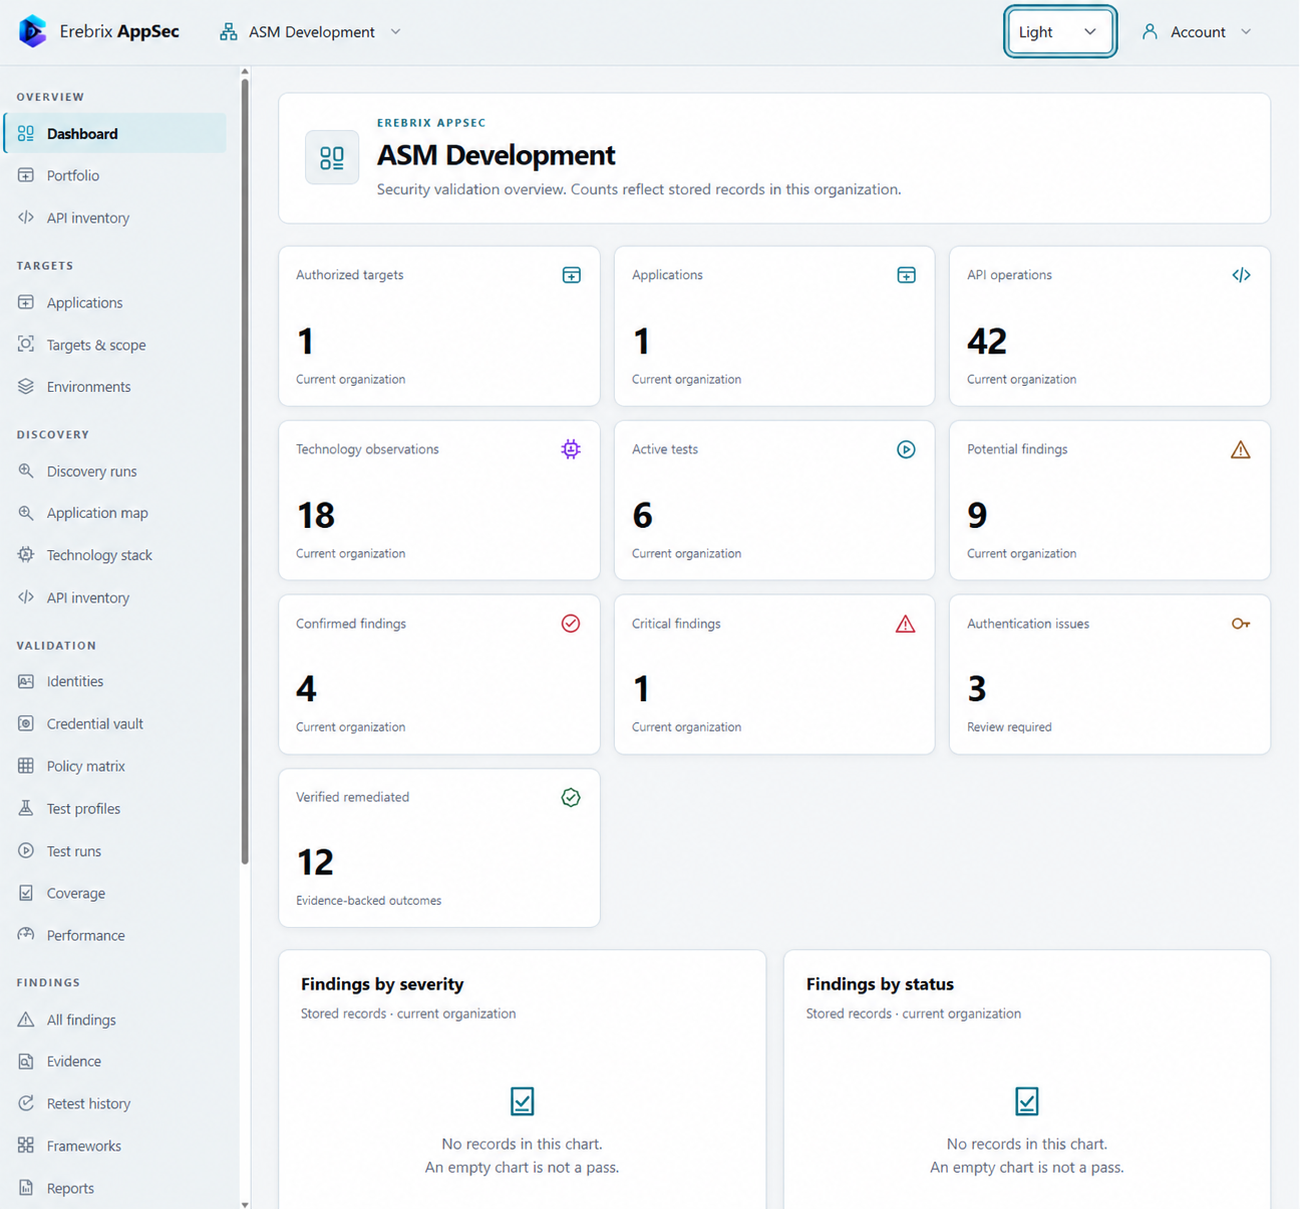Image resolution: width=1300 pixels, height=1209 pixels.
Task: Click the "Findings by severity" chart heading
Action: [x=382, y=984]
